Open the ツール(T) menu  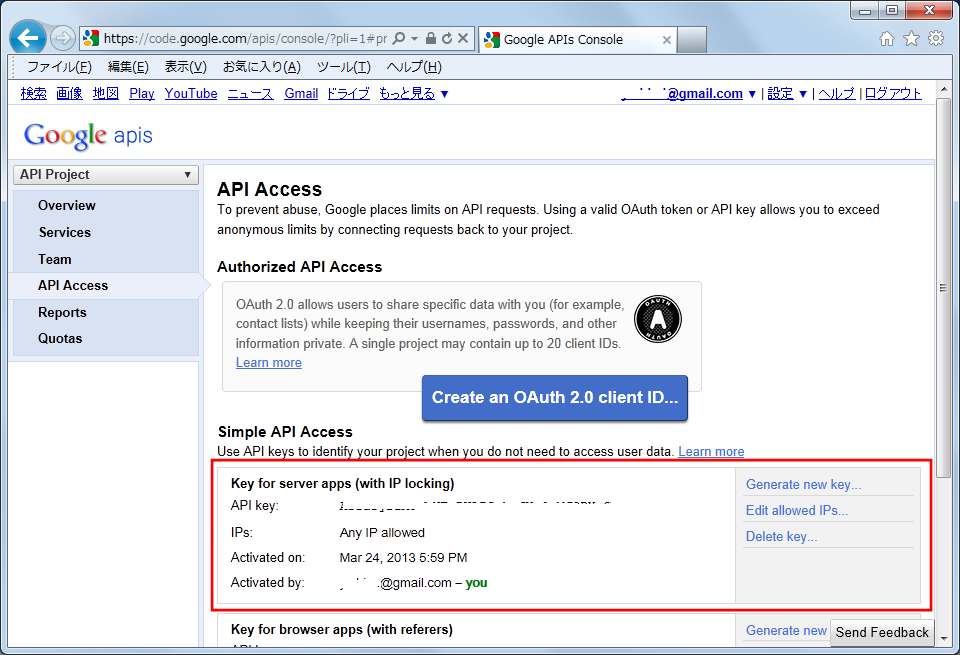point(343,67)
